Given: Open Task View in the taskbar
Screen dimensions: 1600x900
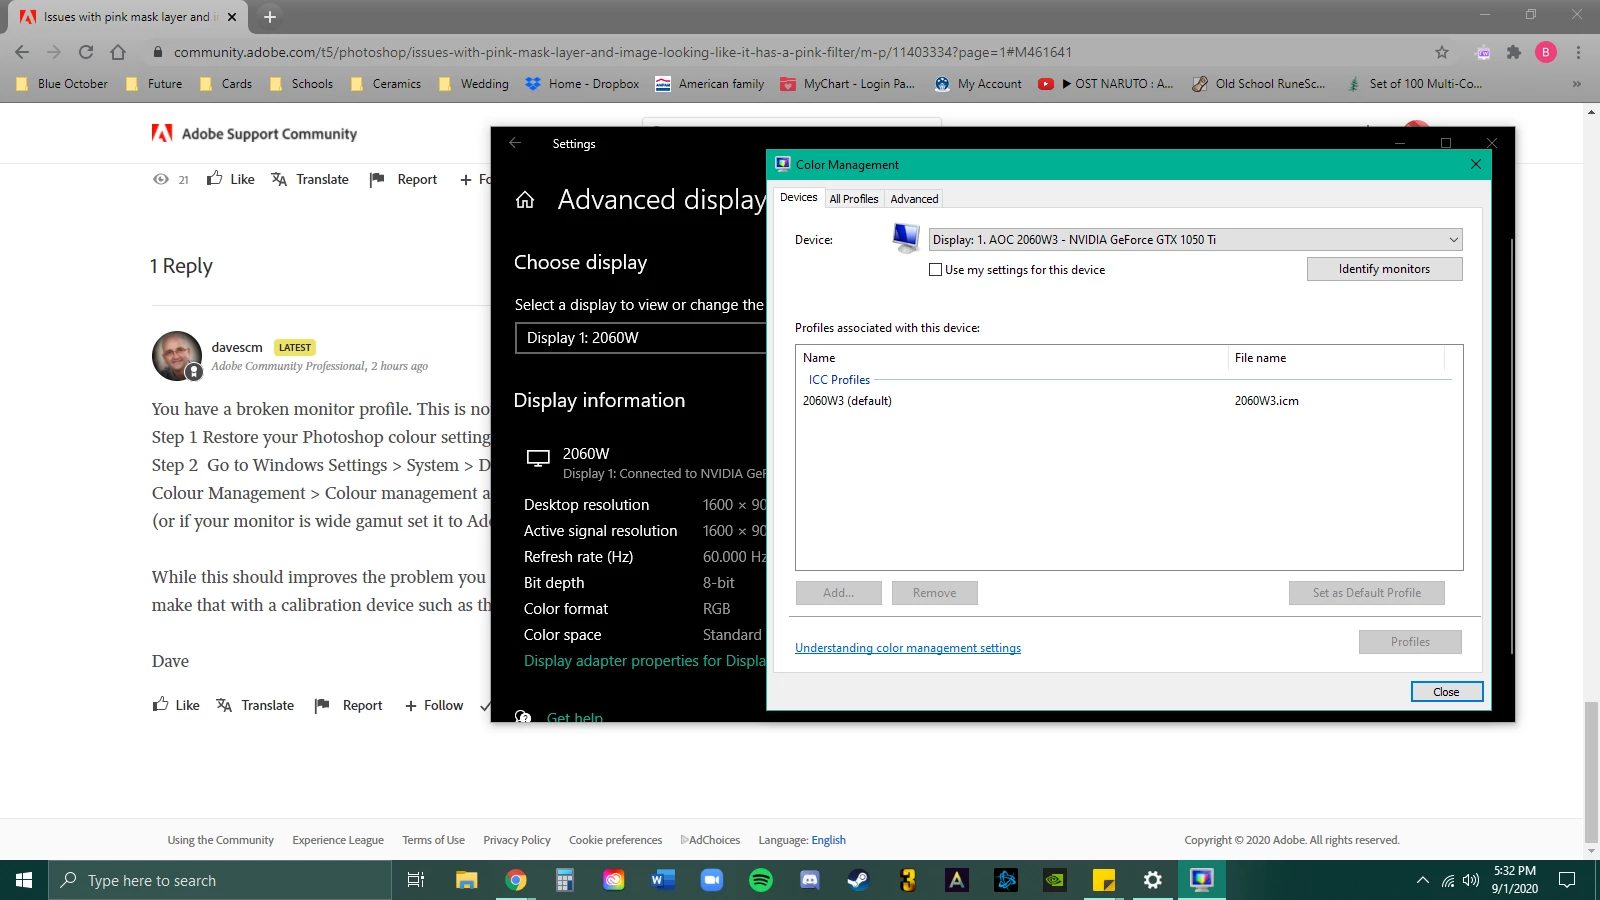Looking at the screenshot, I should point(416,880).
